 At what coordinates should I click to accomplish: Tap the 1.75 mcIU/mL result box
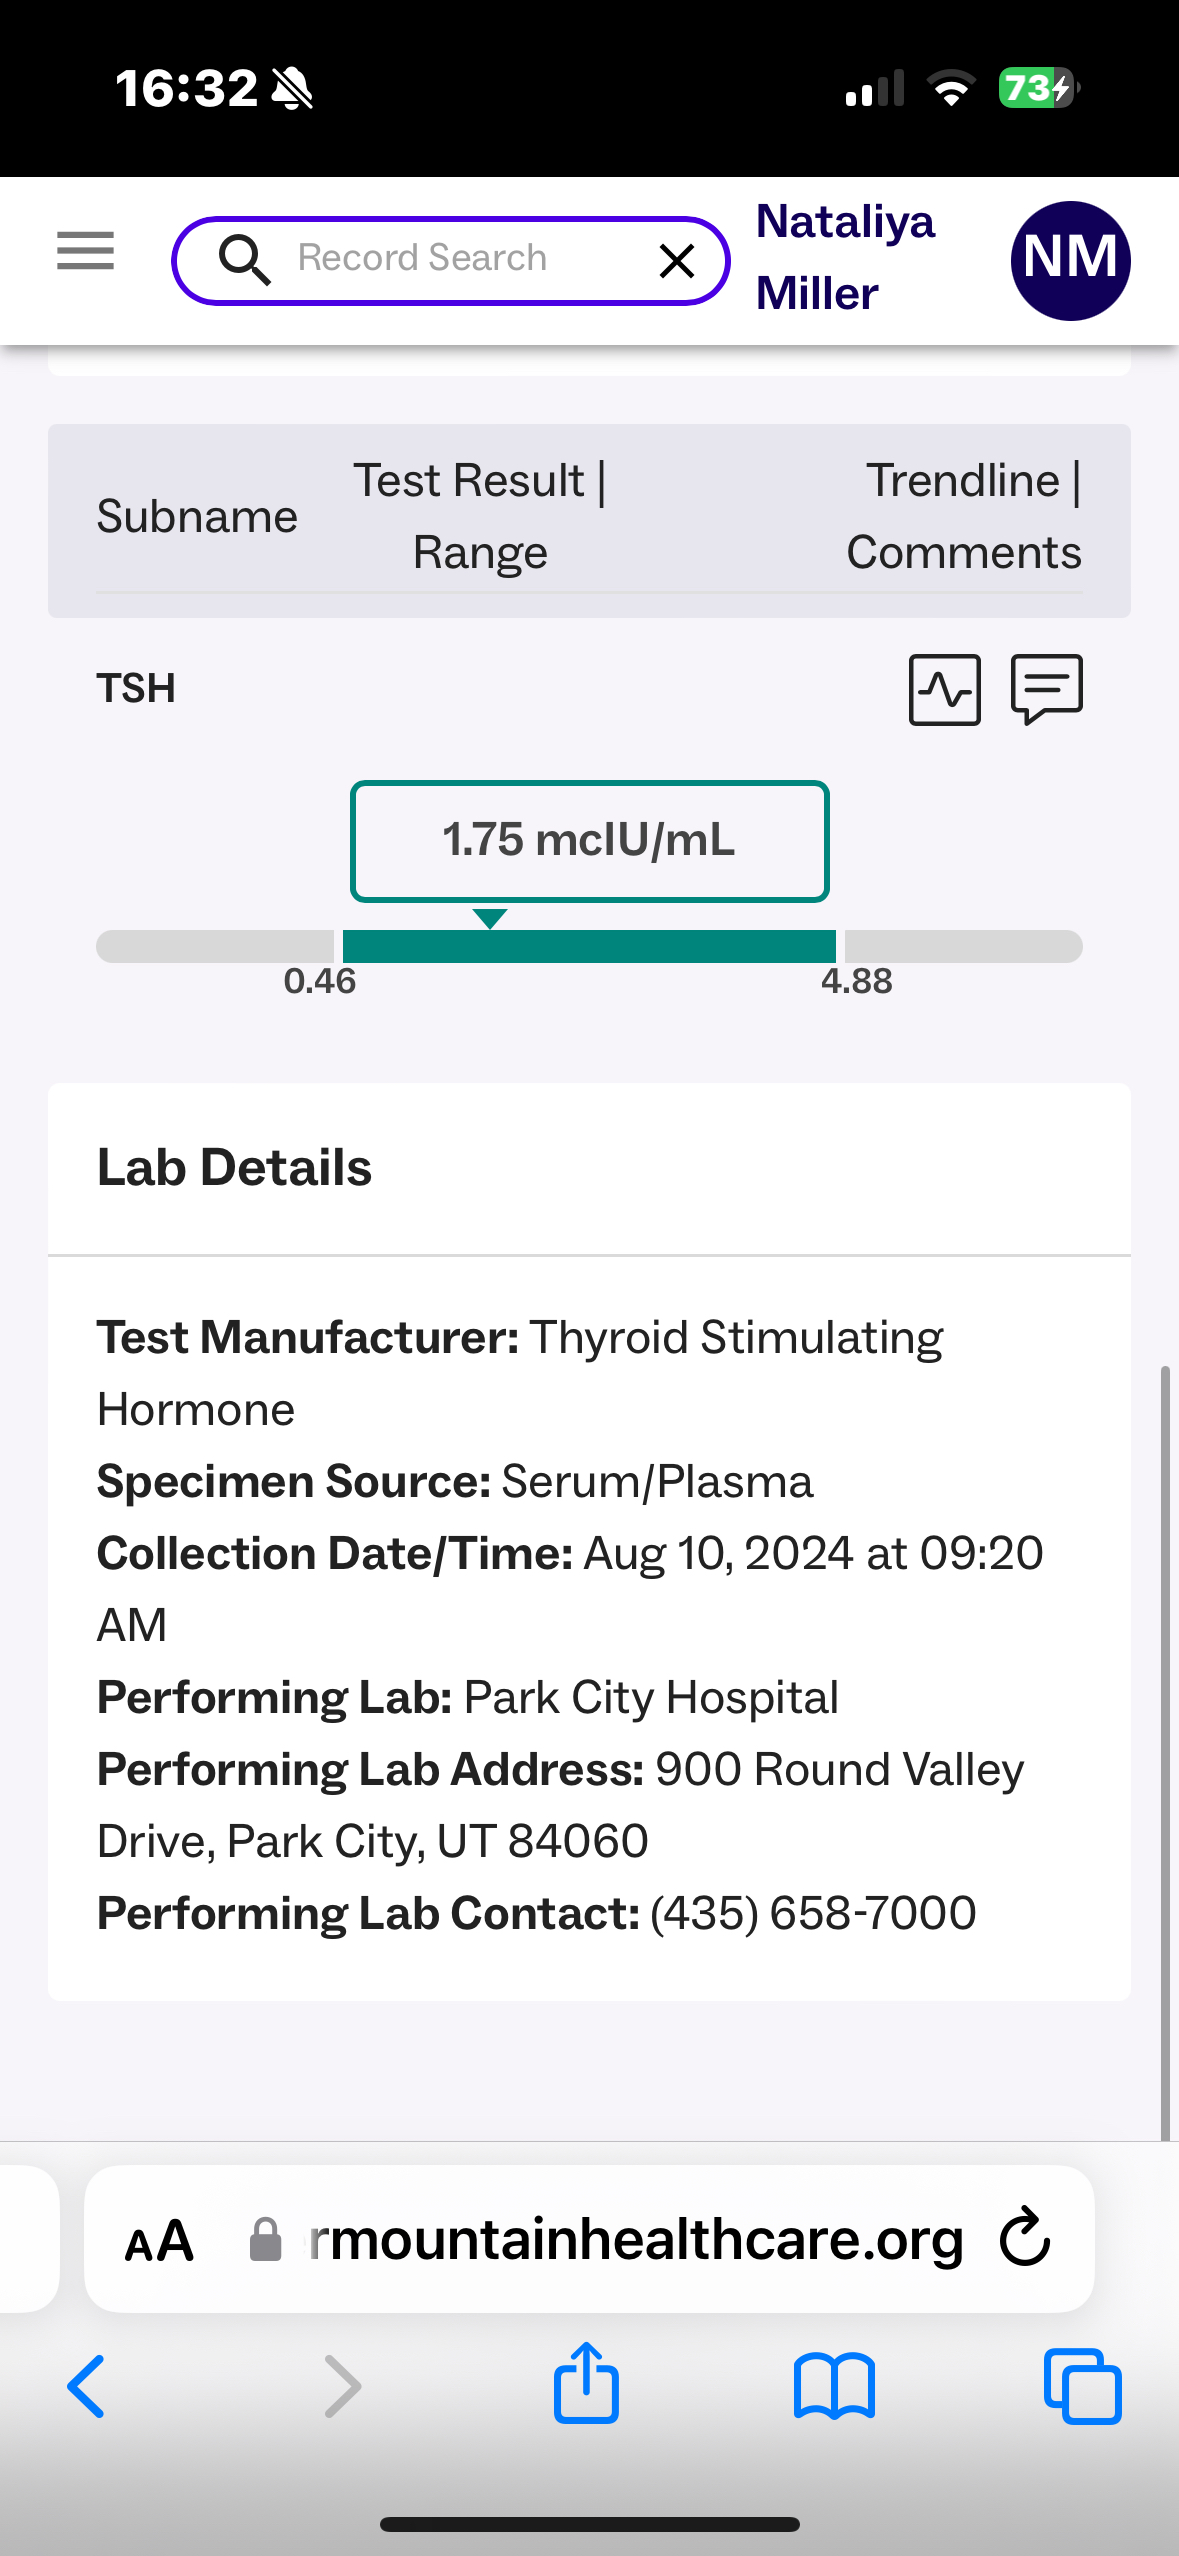pyautogui.click(x=589, y=841)
